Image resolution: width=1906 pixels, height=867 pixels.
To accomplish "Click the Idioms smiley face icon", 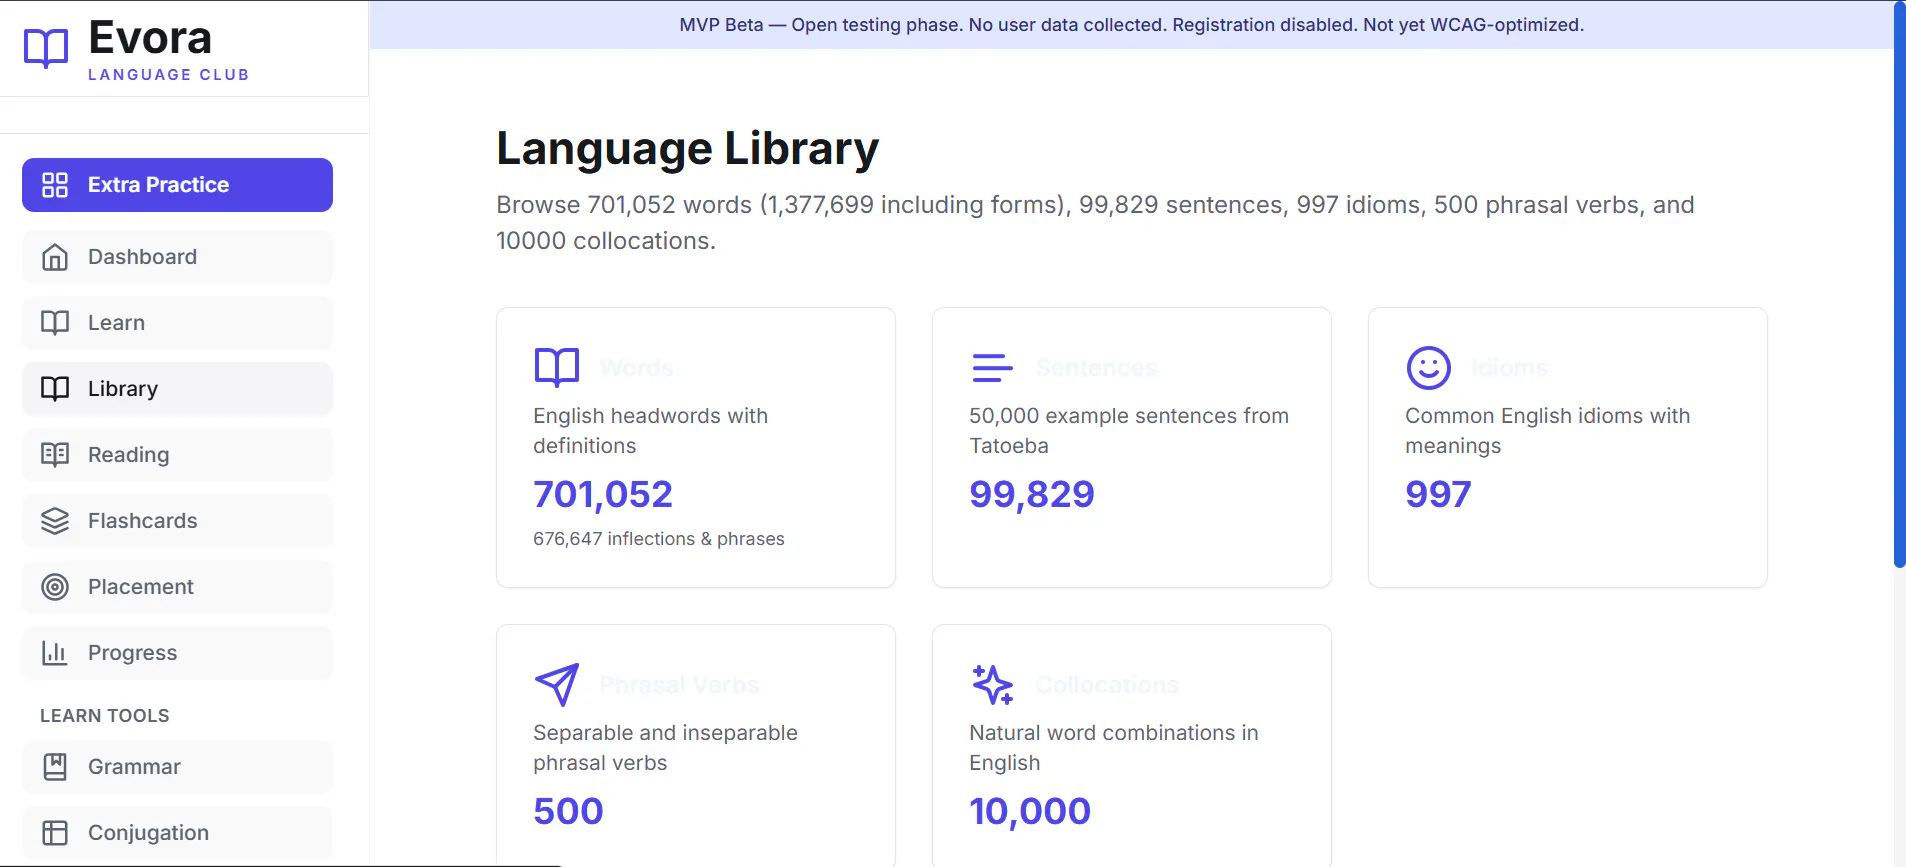I will coord(1429,368).
